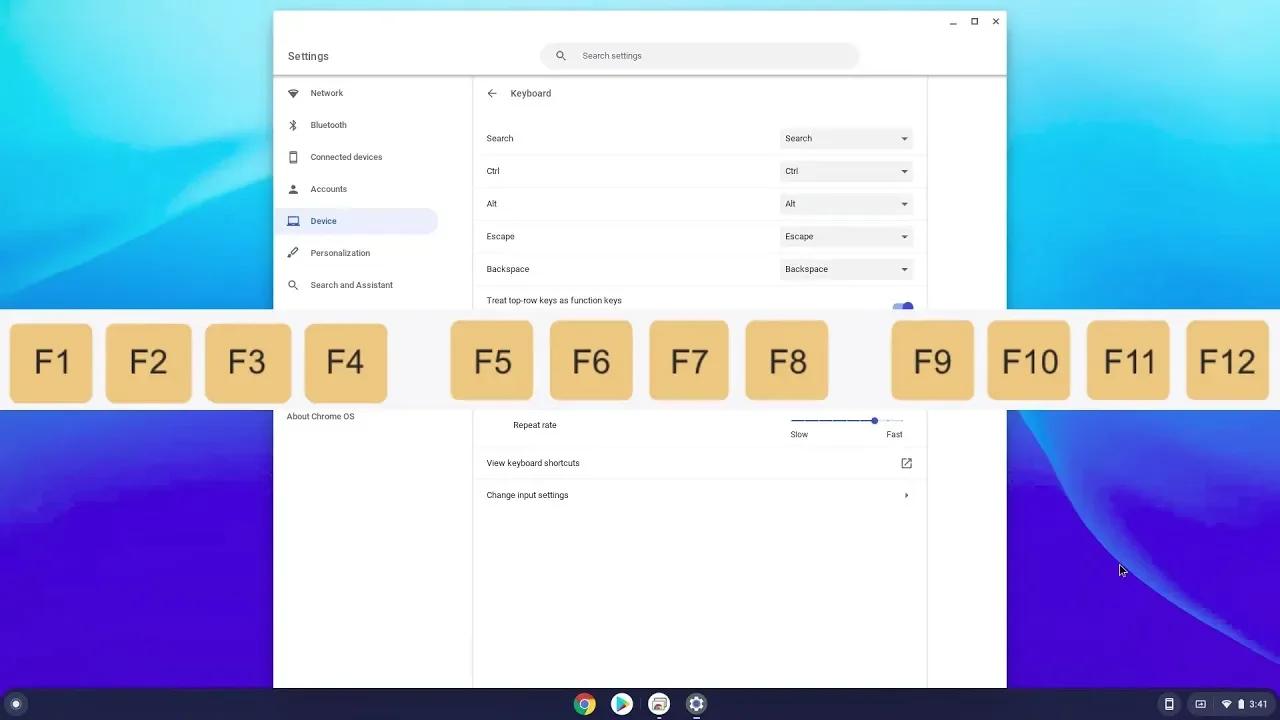Switch to Personalization settings section

click(340, 253)
